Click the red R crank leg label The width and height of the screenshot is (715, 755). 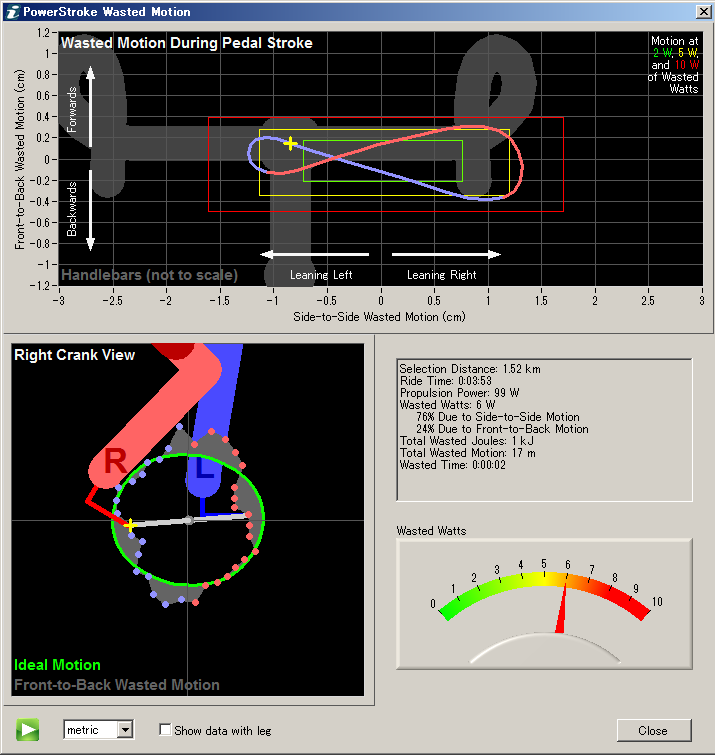pyautogui.click(x=115, y=461)
